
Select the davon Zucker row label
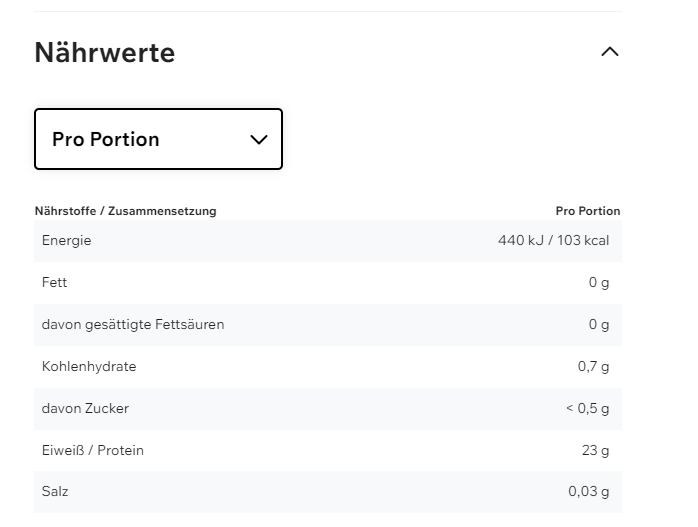tap(85, 409)
